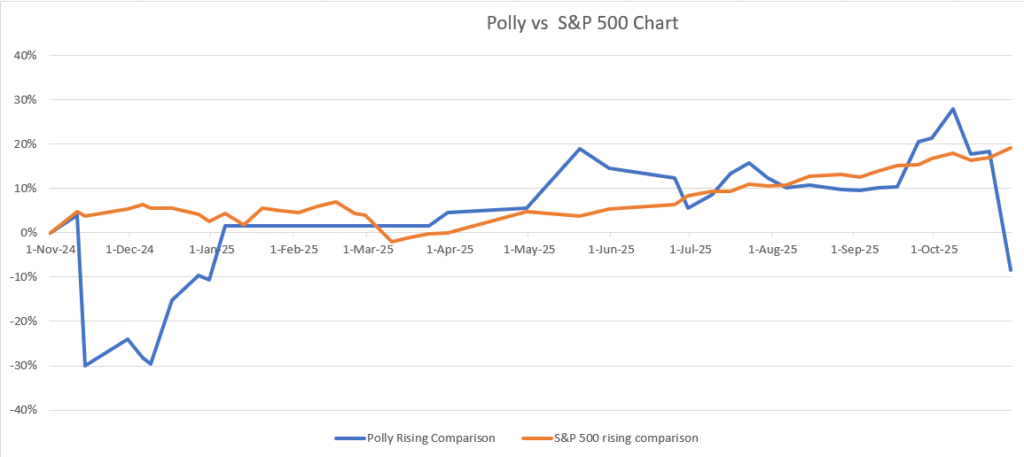Click the 40% label on the vertical axis
Viewport: 1024px width, 457px height.
pos(24,55)
